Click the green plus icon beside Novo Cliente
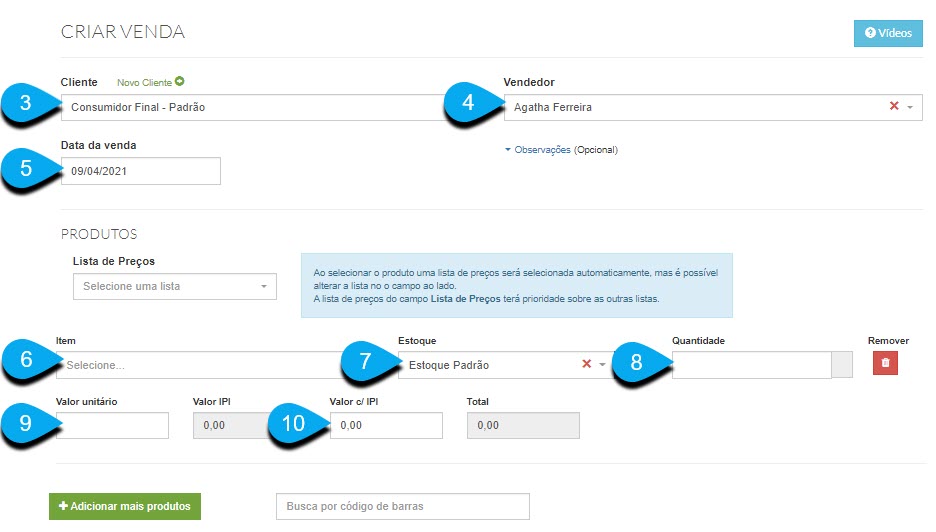 pos(180,81)
